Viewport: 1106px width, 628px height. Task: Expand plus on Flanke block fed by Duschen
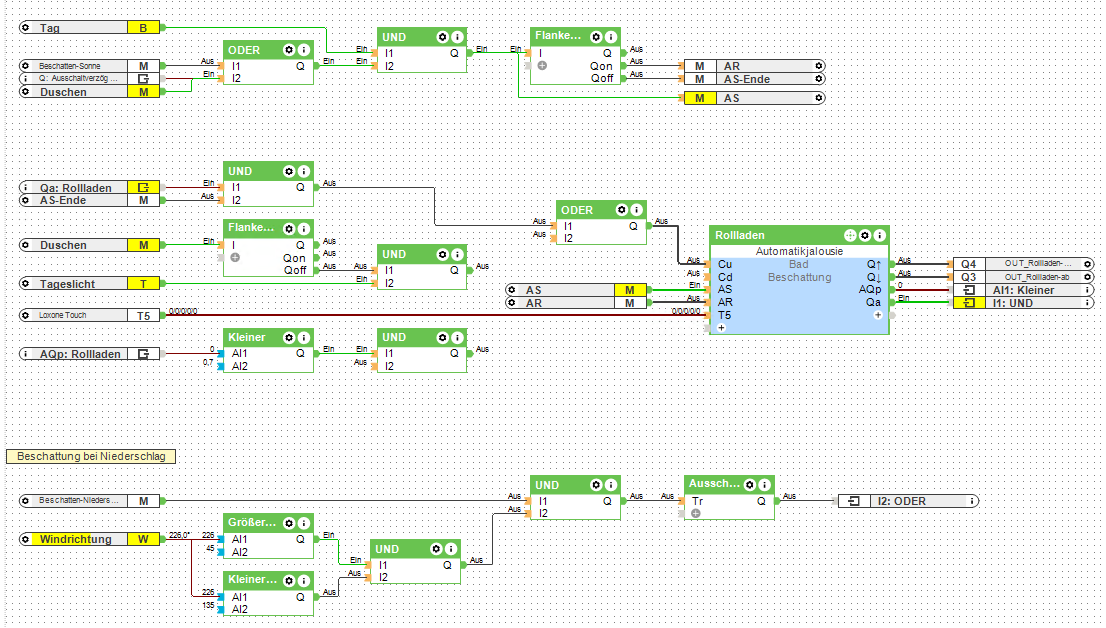[x=236, y=258]
